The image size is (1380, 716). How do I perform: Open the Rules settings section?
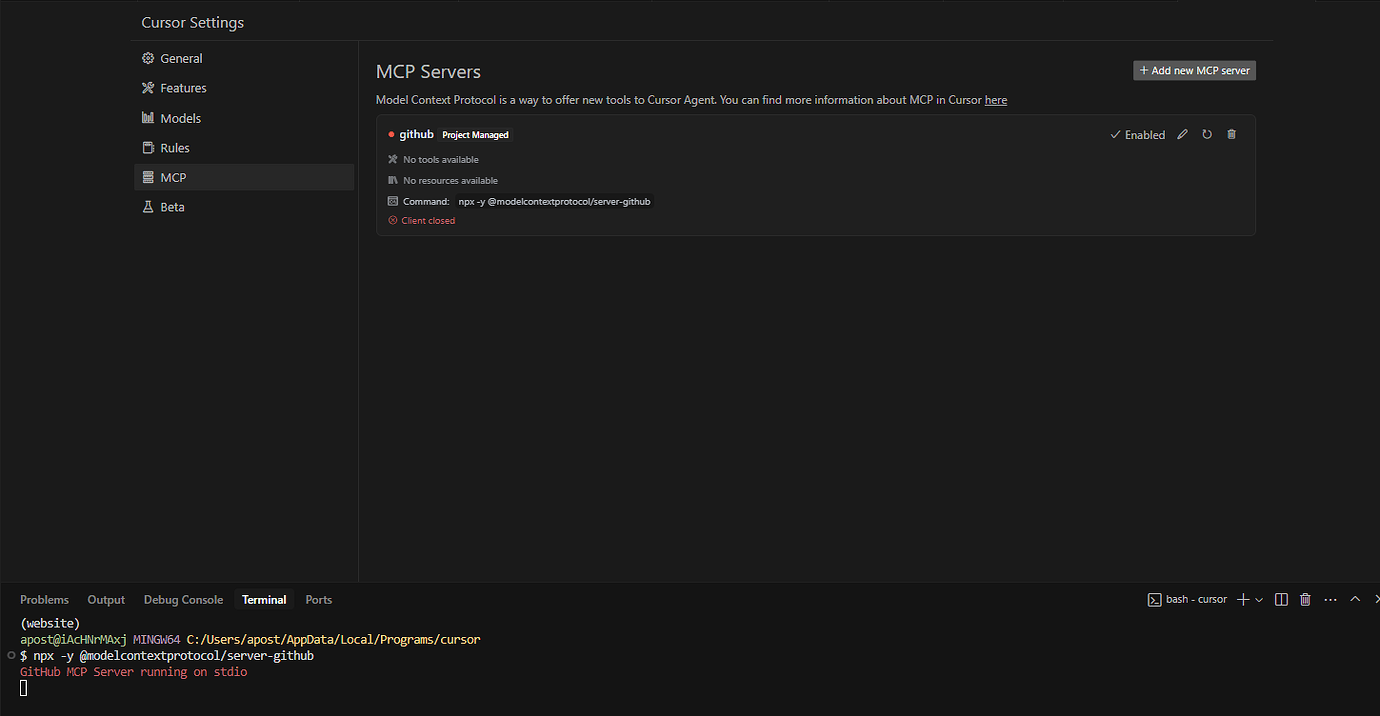[244, 148]
